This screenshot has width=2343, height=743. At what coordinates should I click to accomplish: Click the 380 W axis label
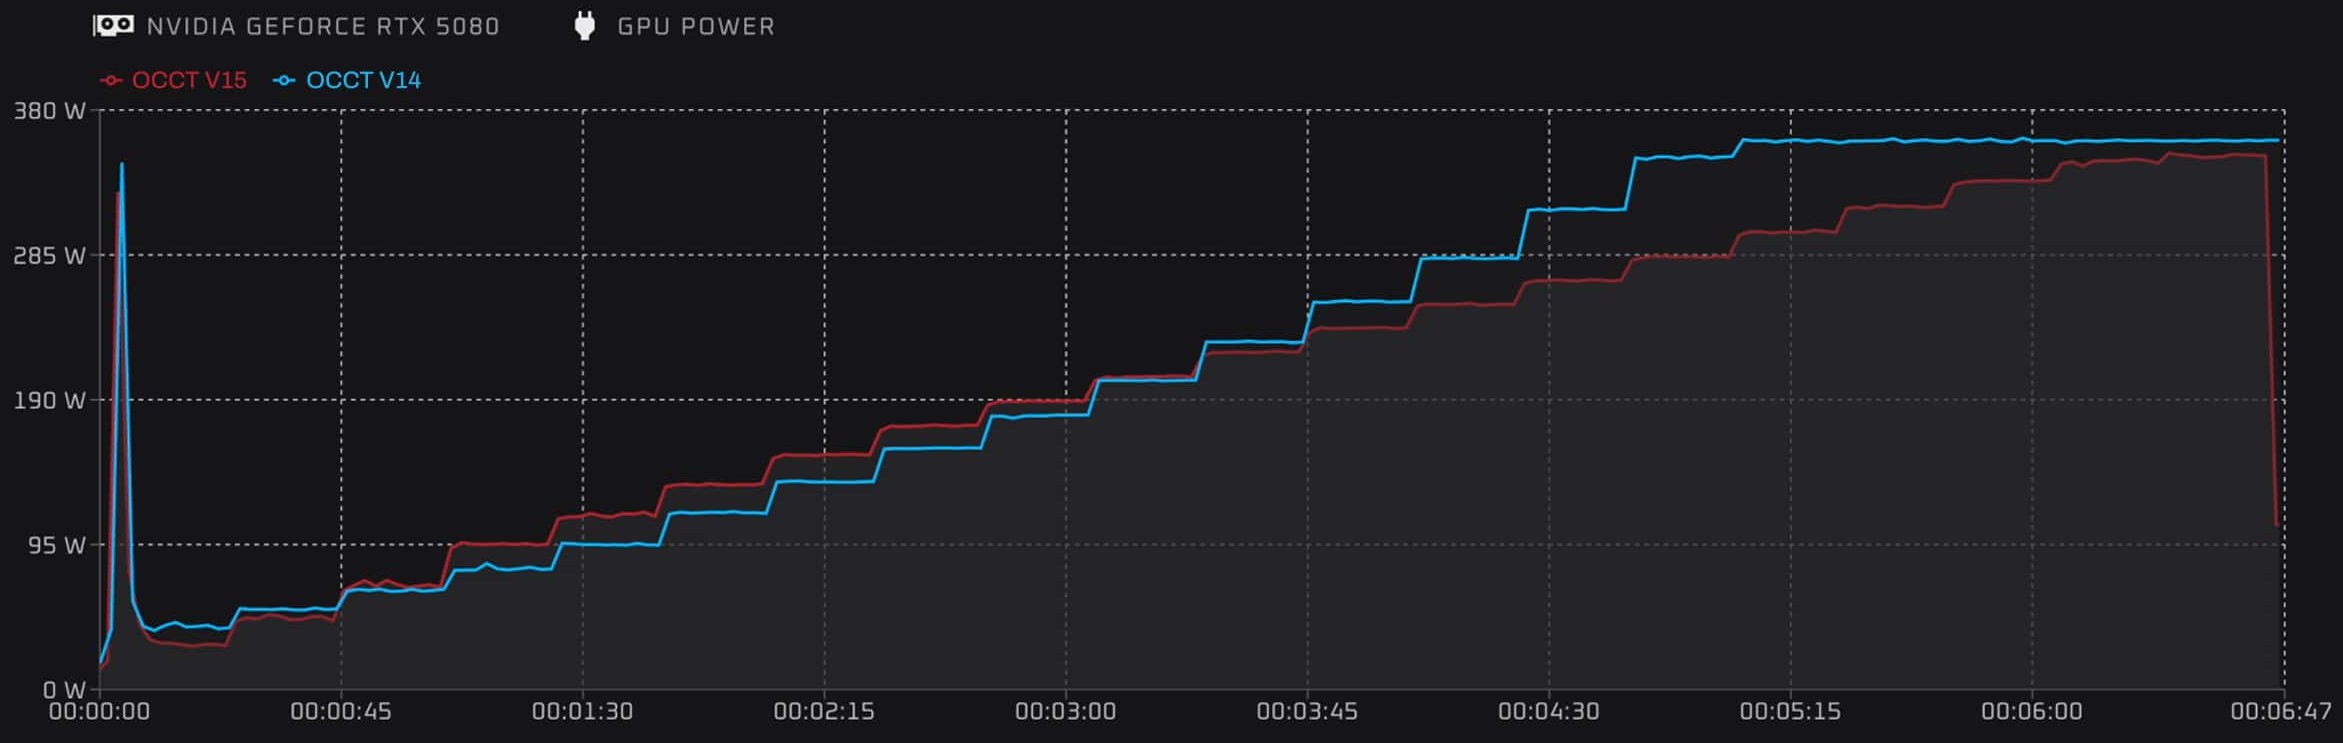point(50,111)
